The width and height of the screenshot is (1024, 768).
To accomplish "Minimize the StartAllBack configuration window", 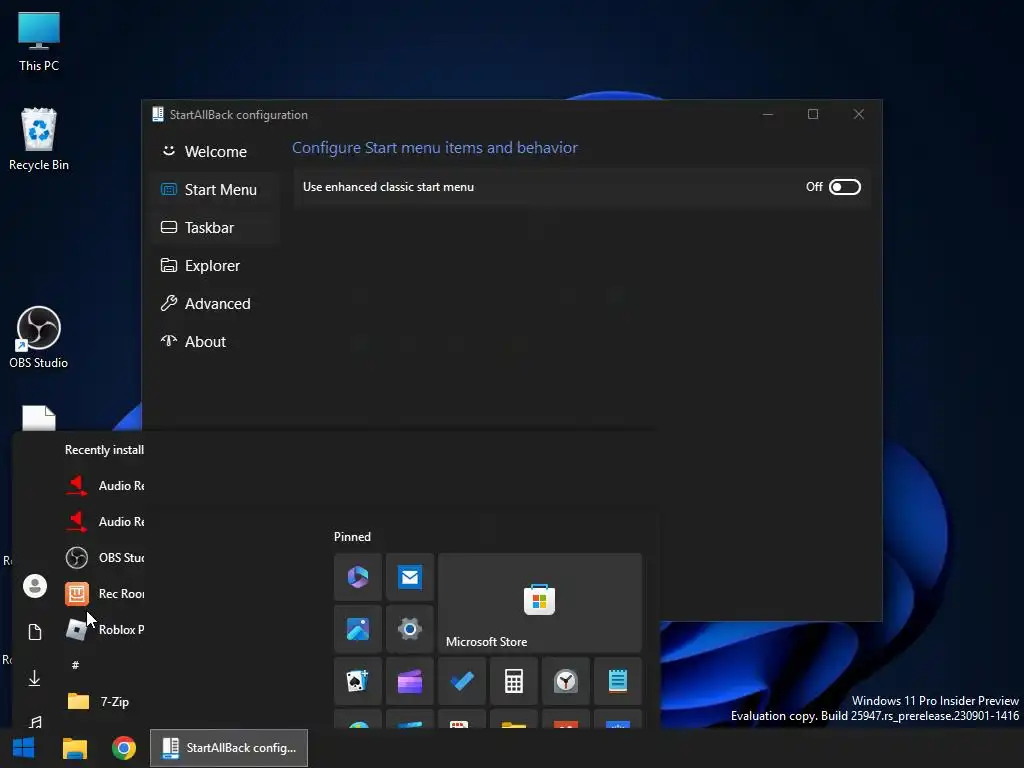I will coord(768,114).
